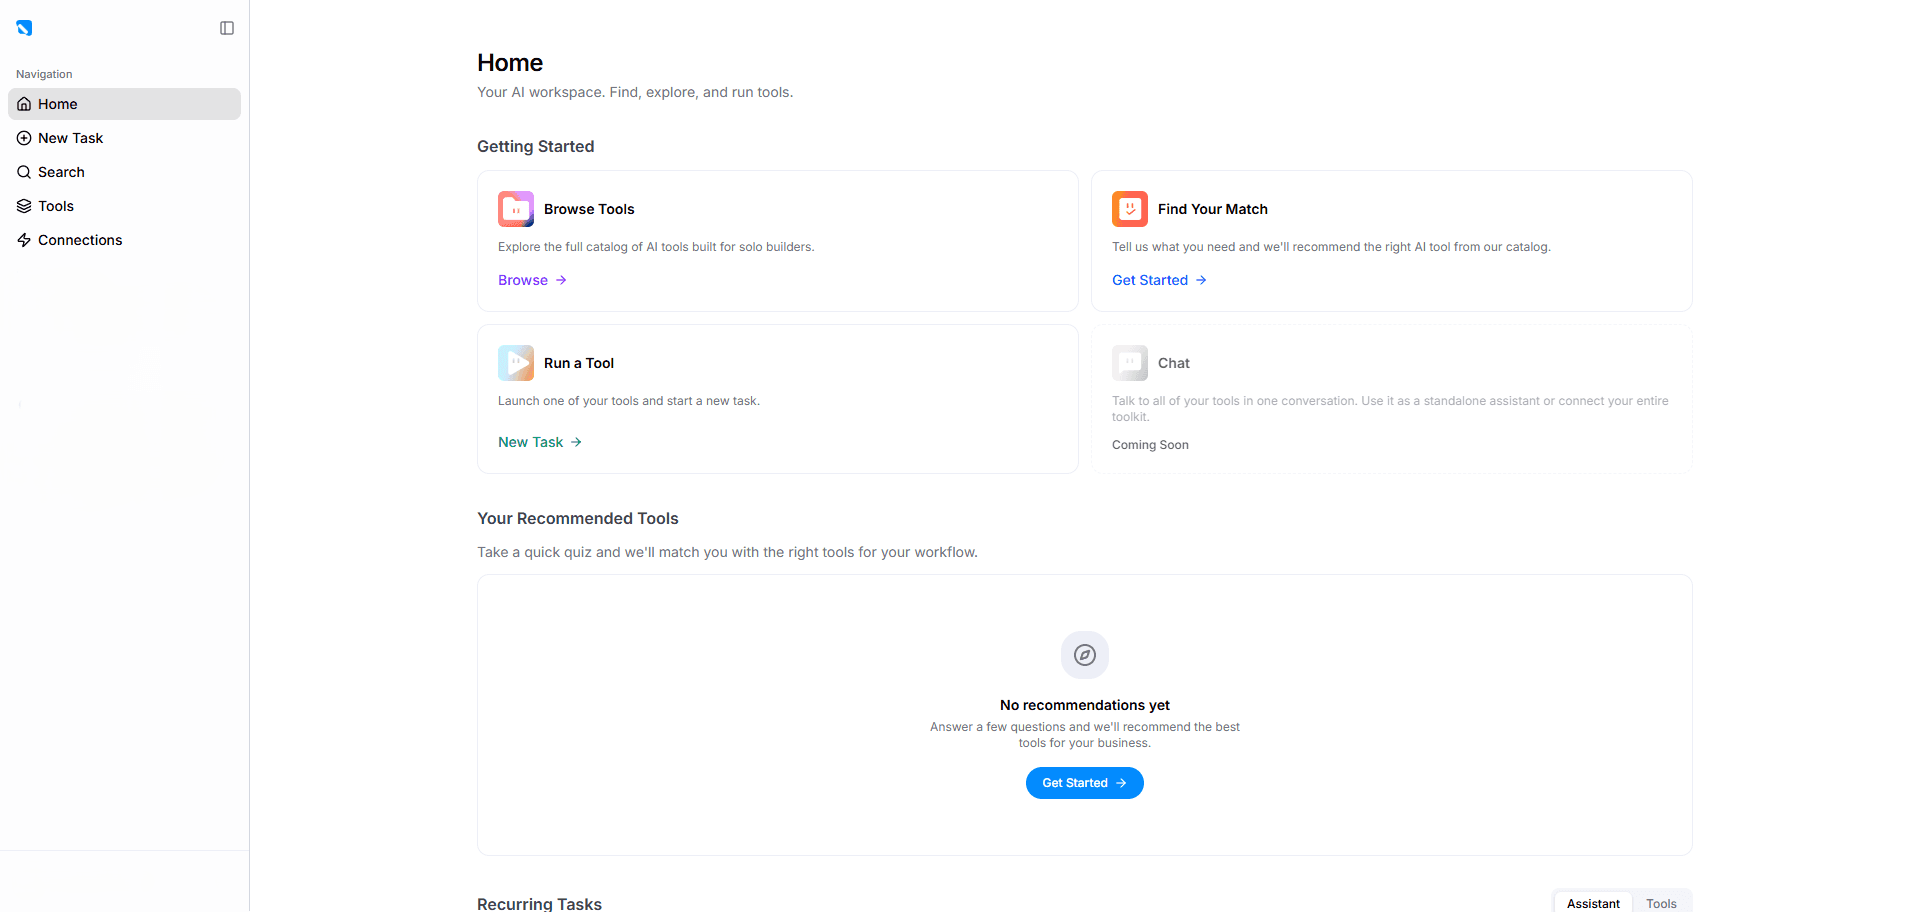Viewport: 1920px width, 912px height.
Task: Open the Browse link under Browse Tools
Action: coord(522,280)
